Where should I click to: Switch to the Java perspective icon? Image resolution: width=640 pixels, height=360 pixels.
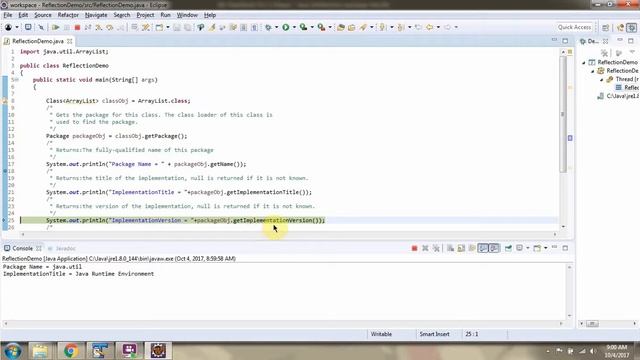tap(621, 27)
